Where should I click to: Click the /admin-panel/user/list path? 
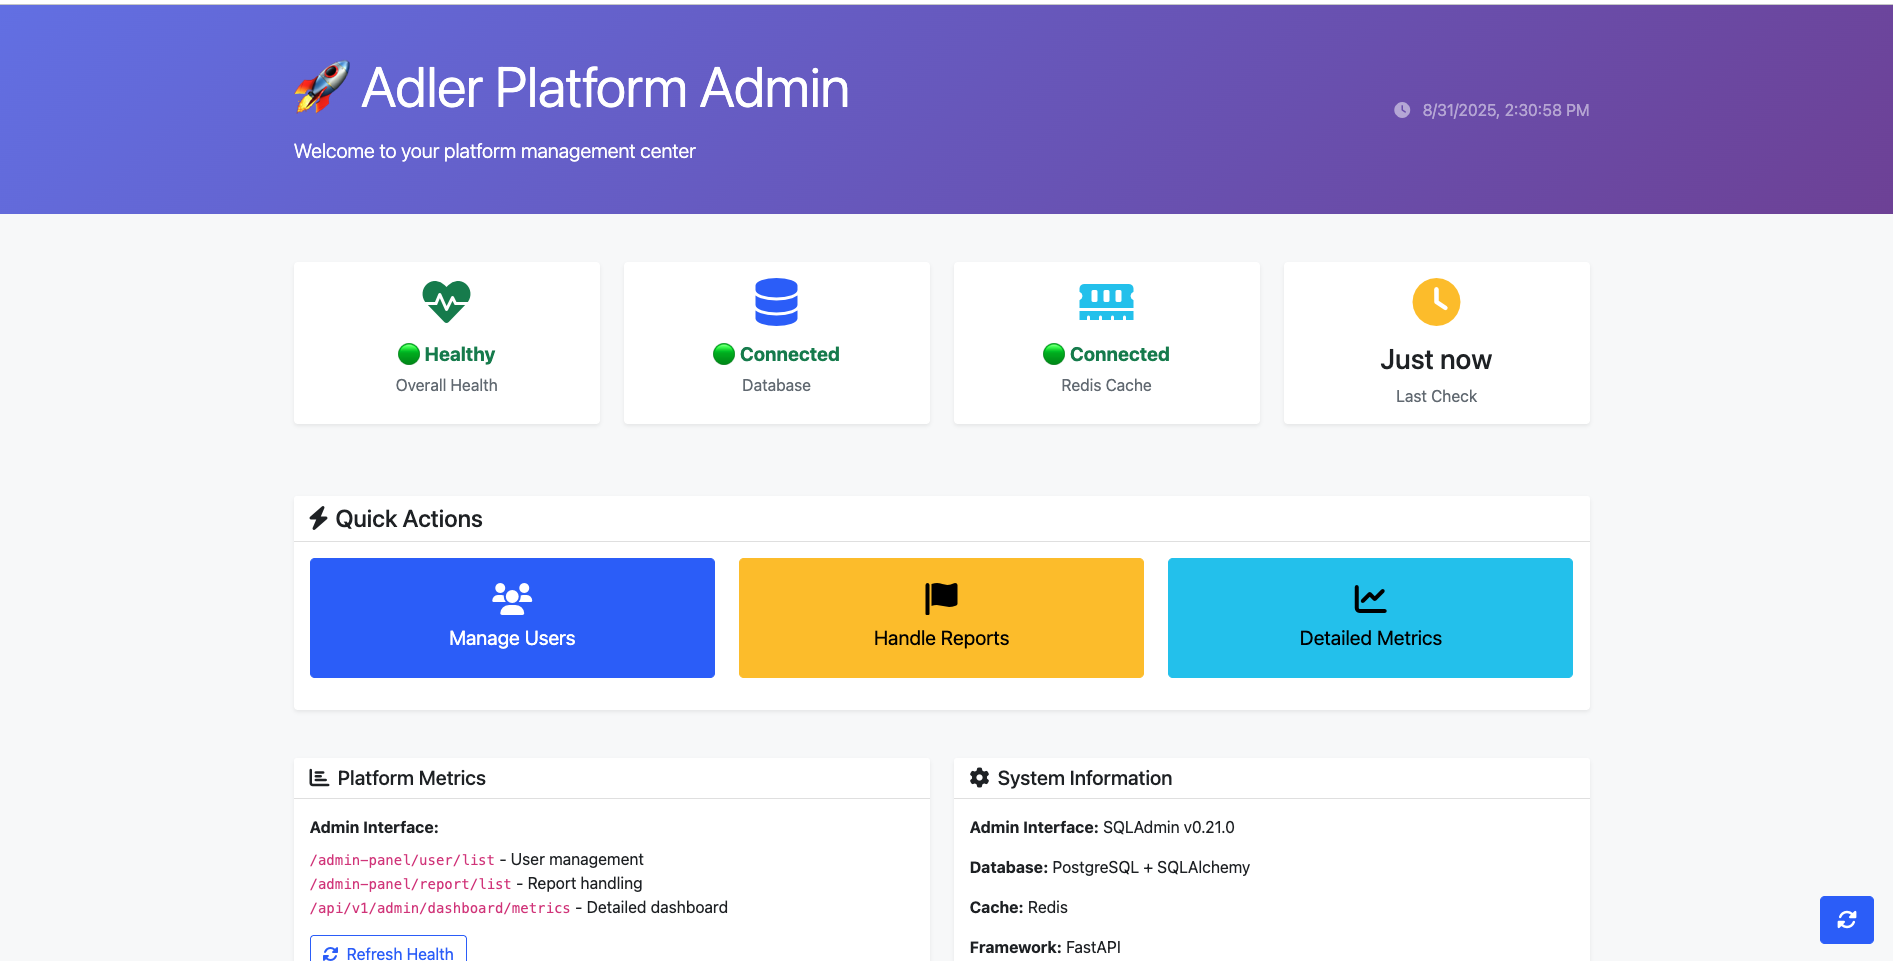coord(402,860)
